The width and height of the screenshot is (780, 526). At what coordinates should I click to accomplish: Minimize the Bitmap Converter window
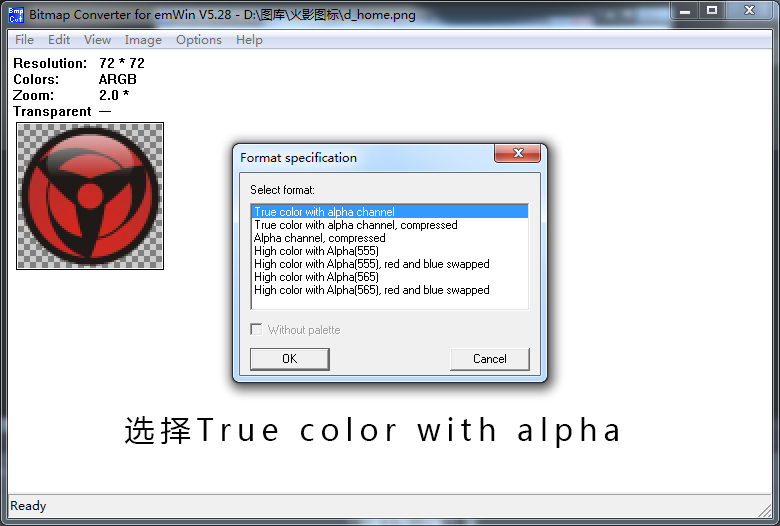685,10
